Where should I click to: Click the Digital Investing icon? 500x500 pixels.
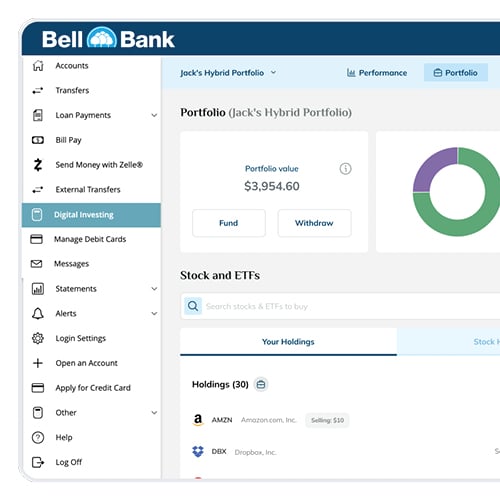(x=37, y=215)
